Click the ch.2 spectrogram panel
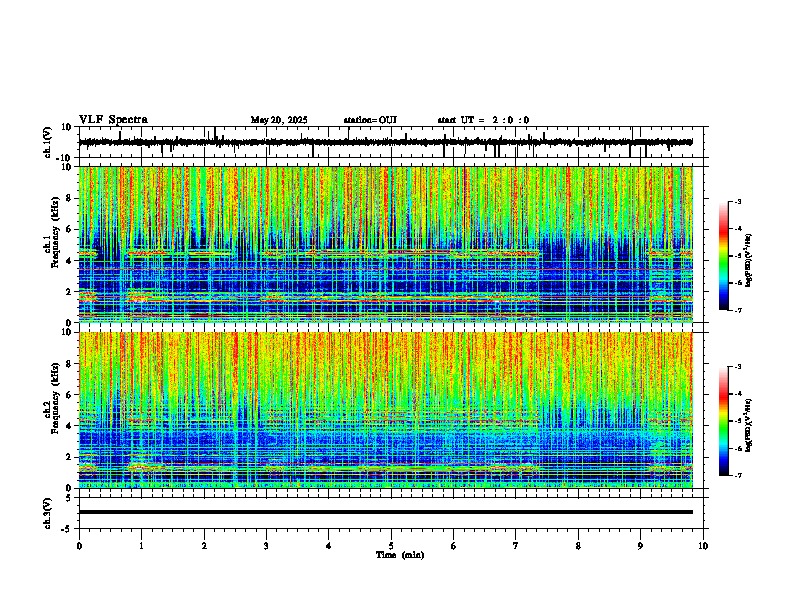Image resolution: width=792 pixels, height=612 pixels. 386,410
